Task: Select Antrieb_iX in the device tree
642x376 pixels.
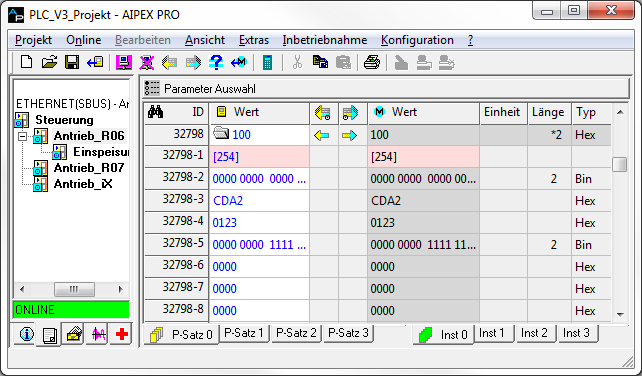Action: tap(83, 184)
